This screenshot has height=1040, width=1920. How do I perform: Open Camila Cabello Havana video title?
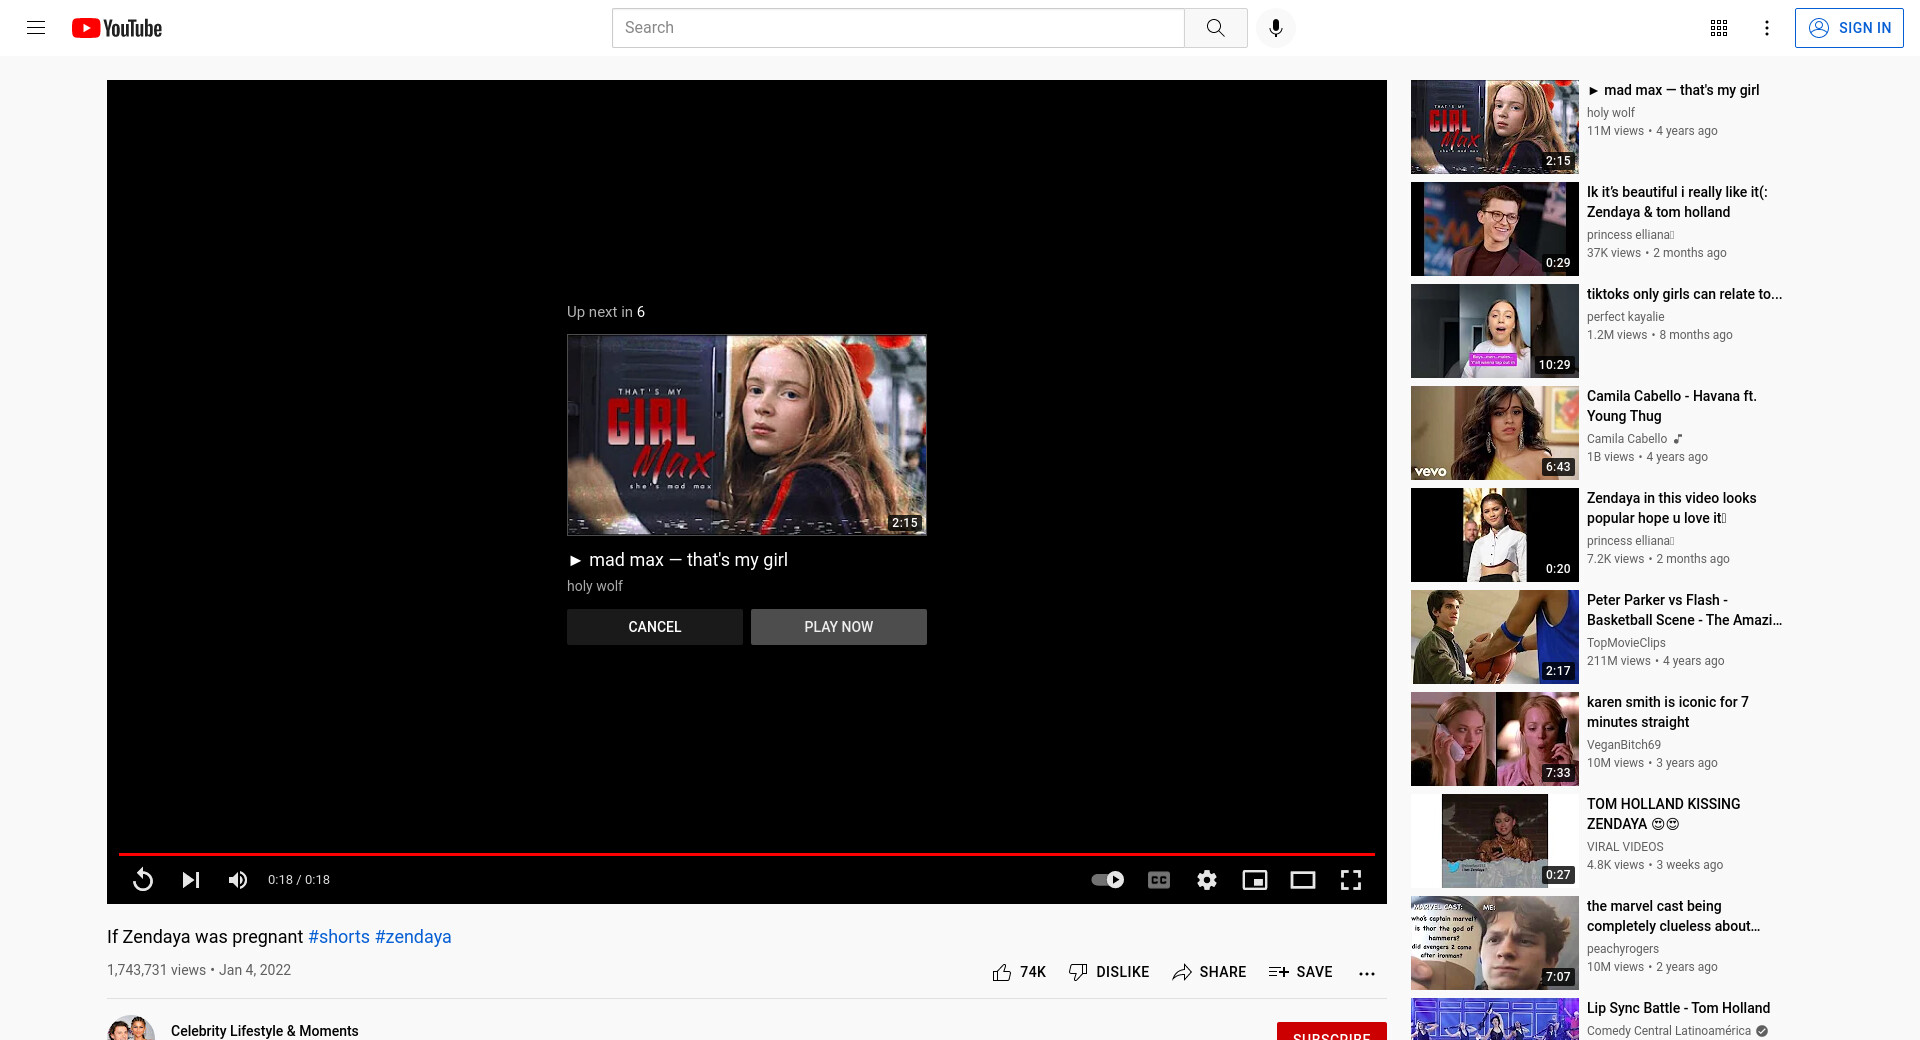(1671, 406)
